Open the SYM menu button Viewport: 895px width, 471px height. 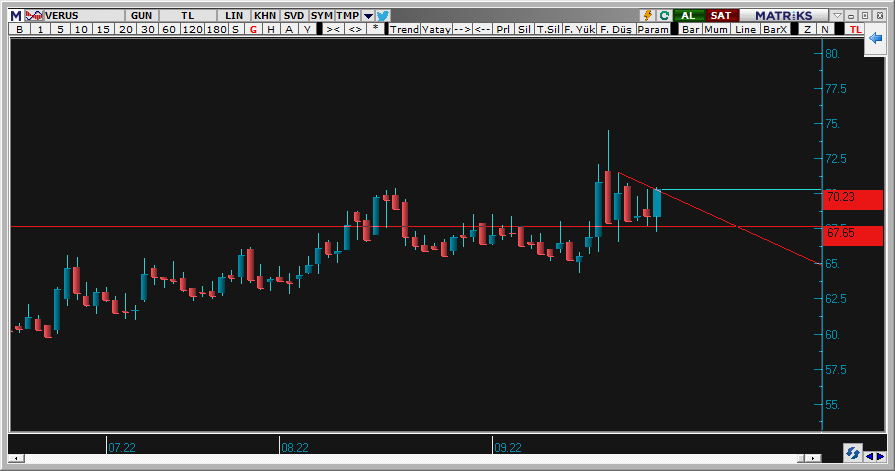pyautogui.click(x=322, y=15)
